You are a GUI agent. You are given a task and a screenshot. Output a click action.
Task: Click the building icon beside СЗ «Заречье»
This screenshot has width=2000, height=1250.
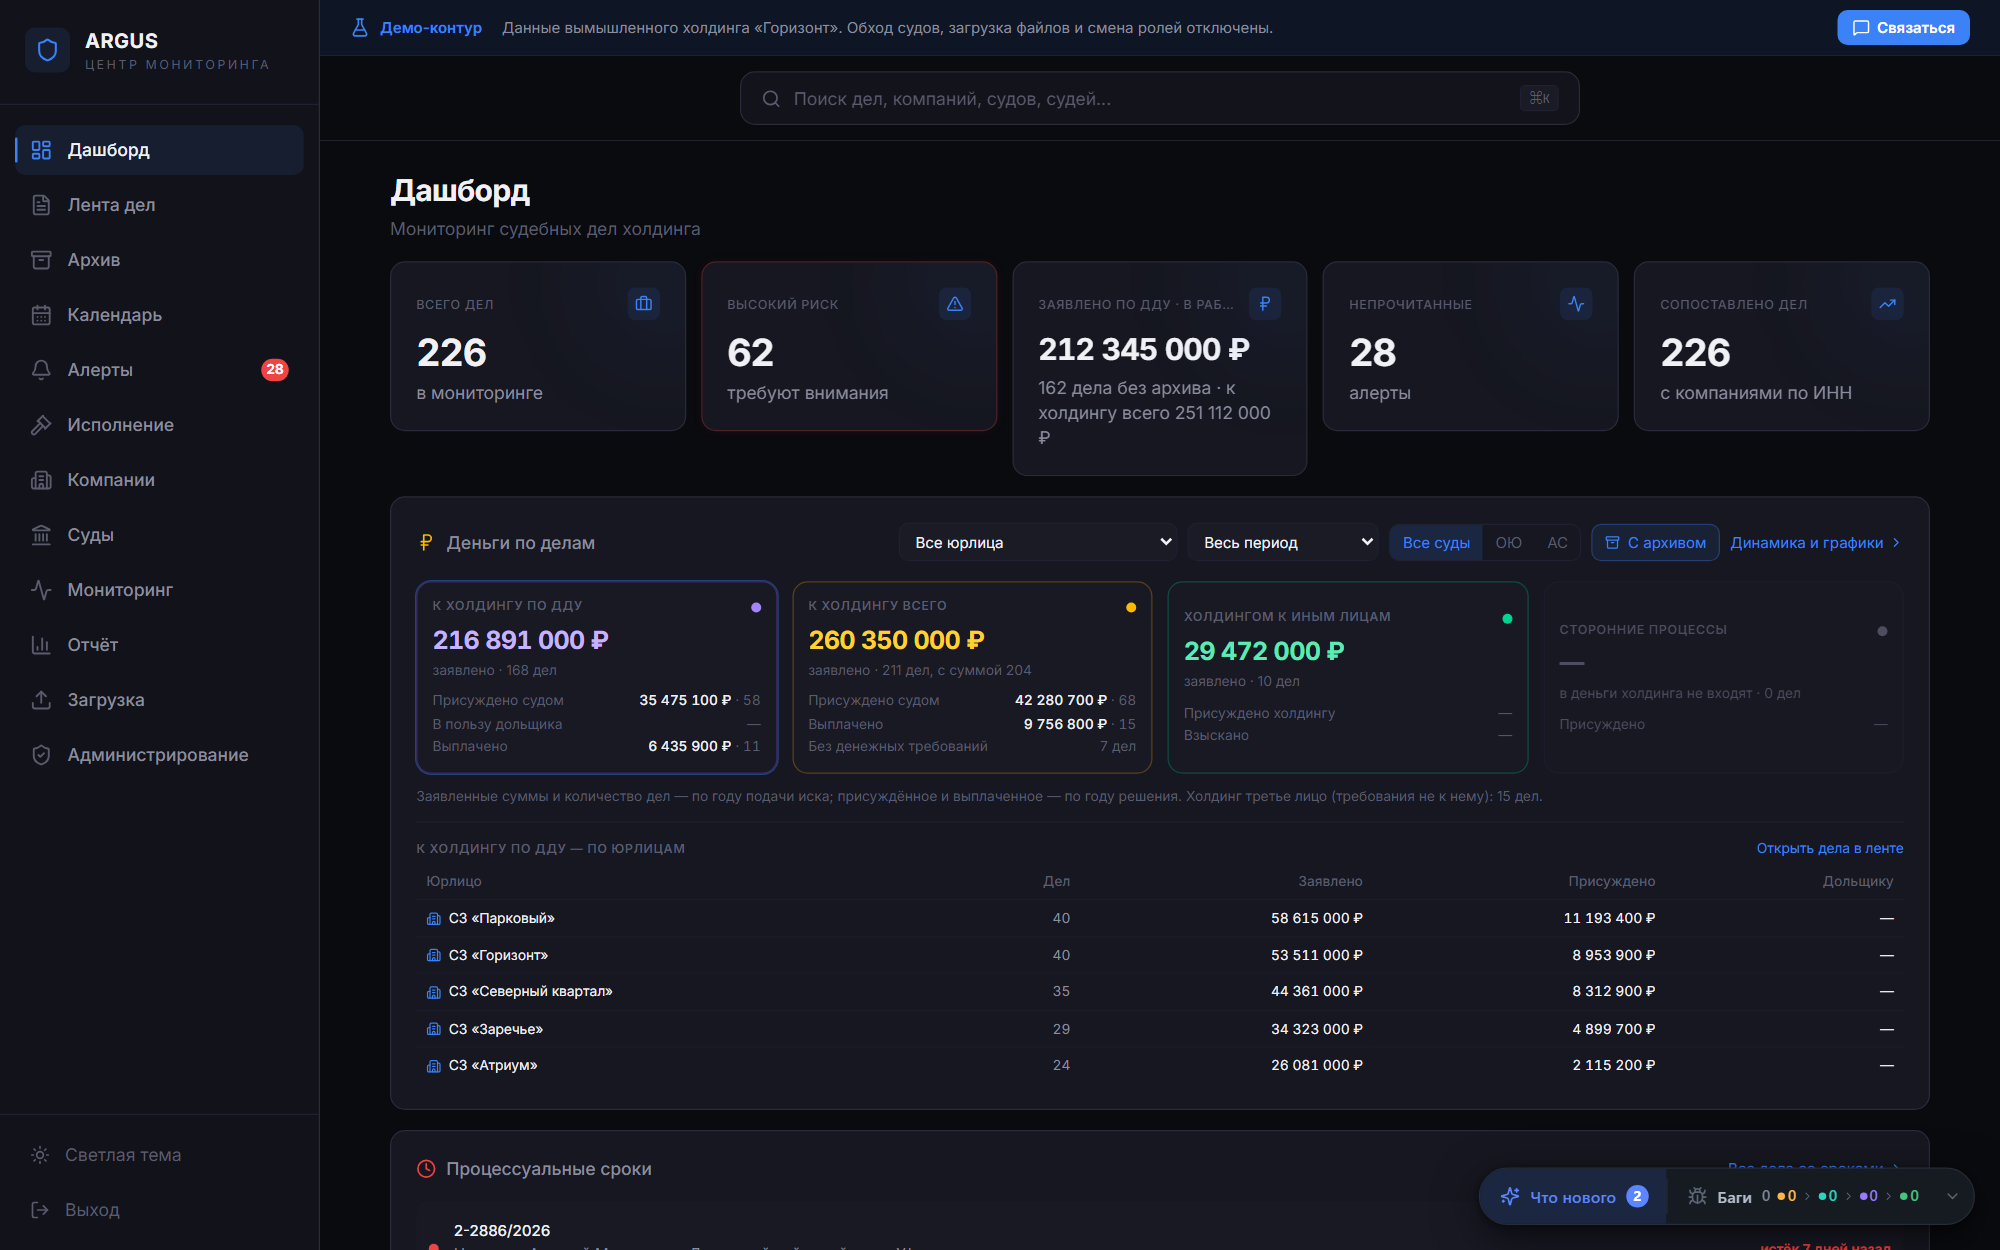434,1029
